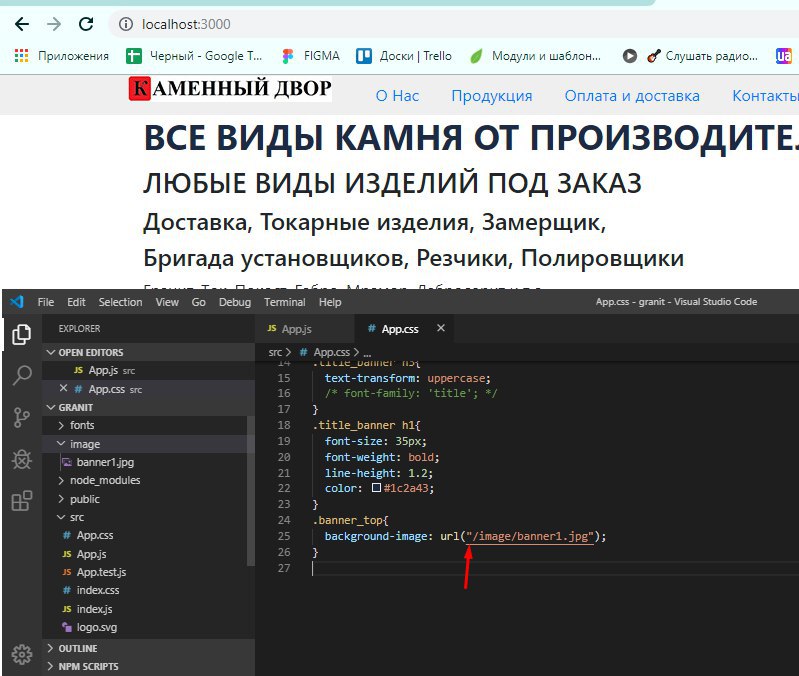
Task: Open the Explorer view in activity bar
Action: 21,334
